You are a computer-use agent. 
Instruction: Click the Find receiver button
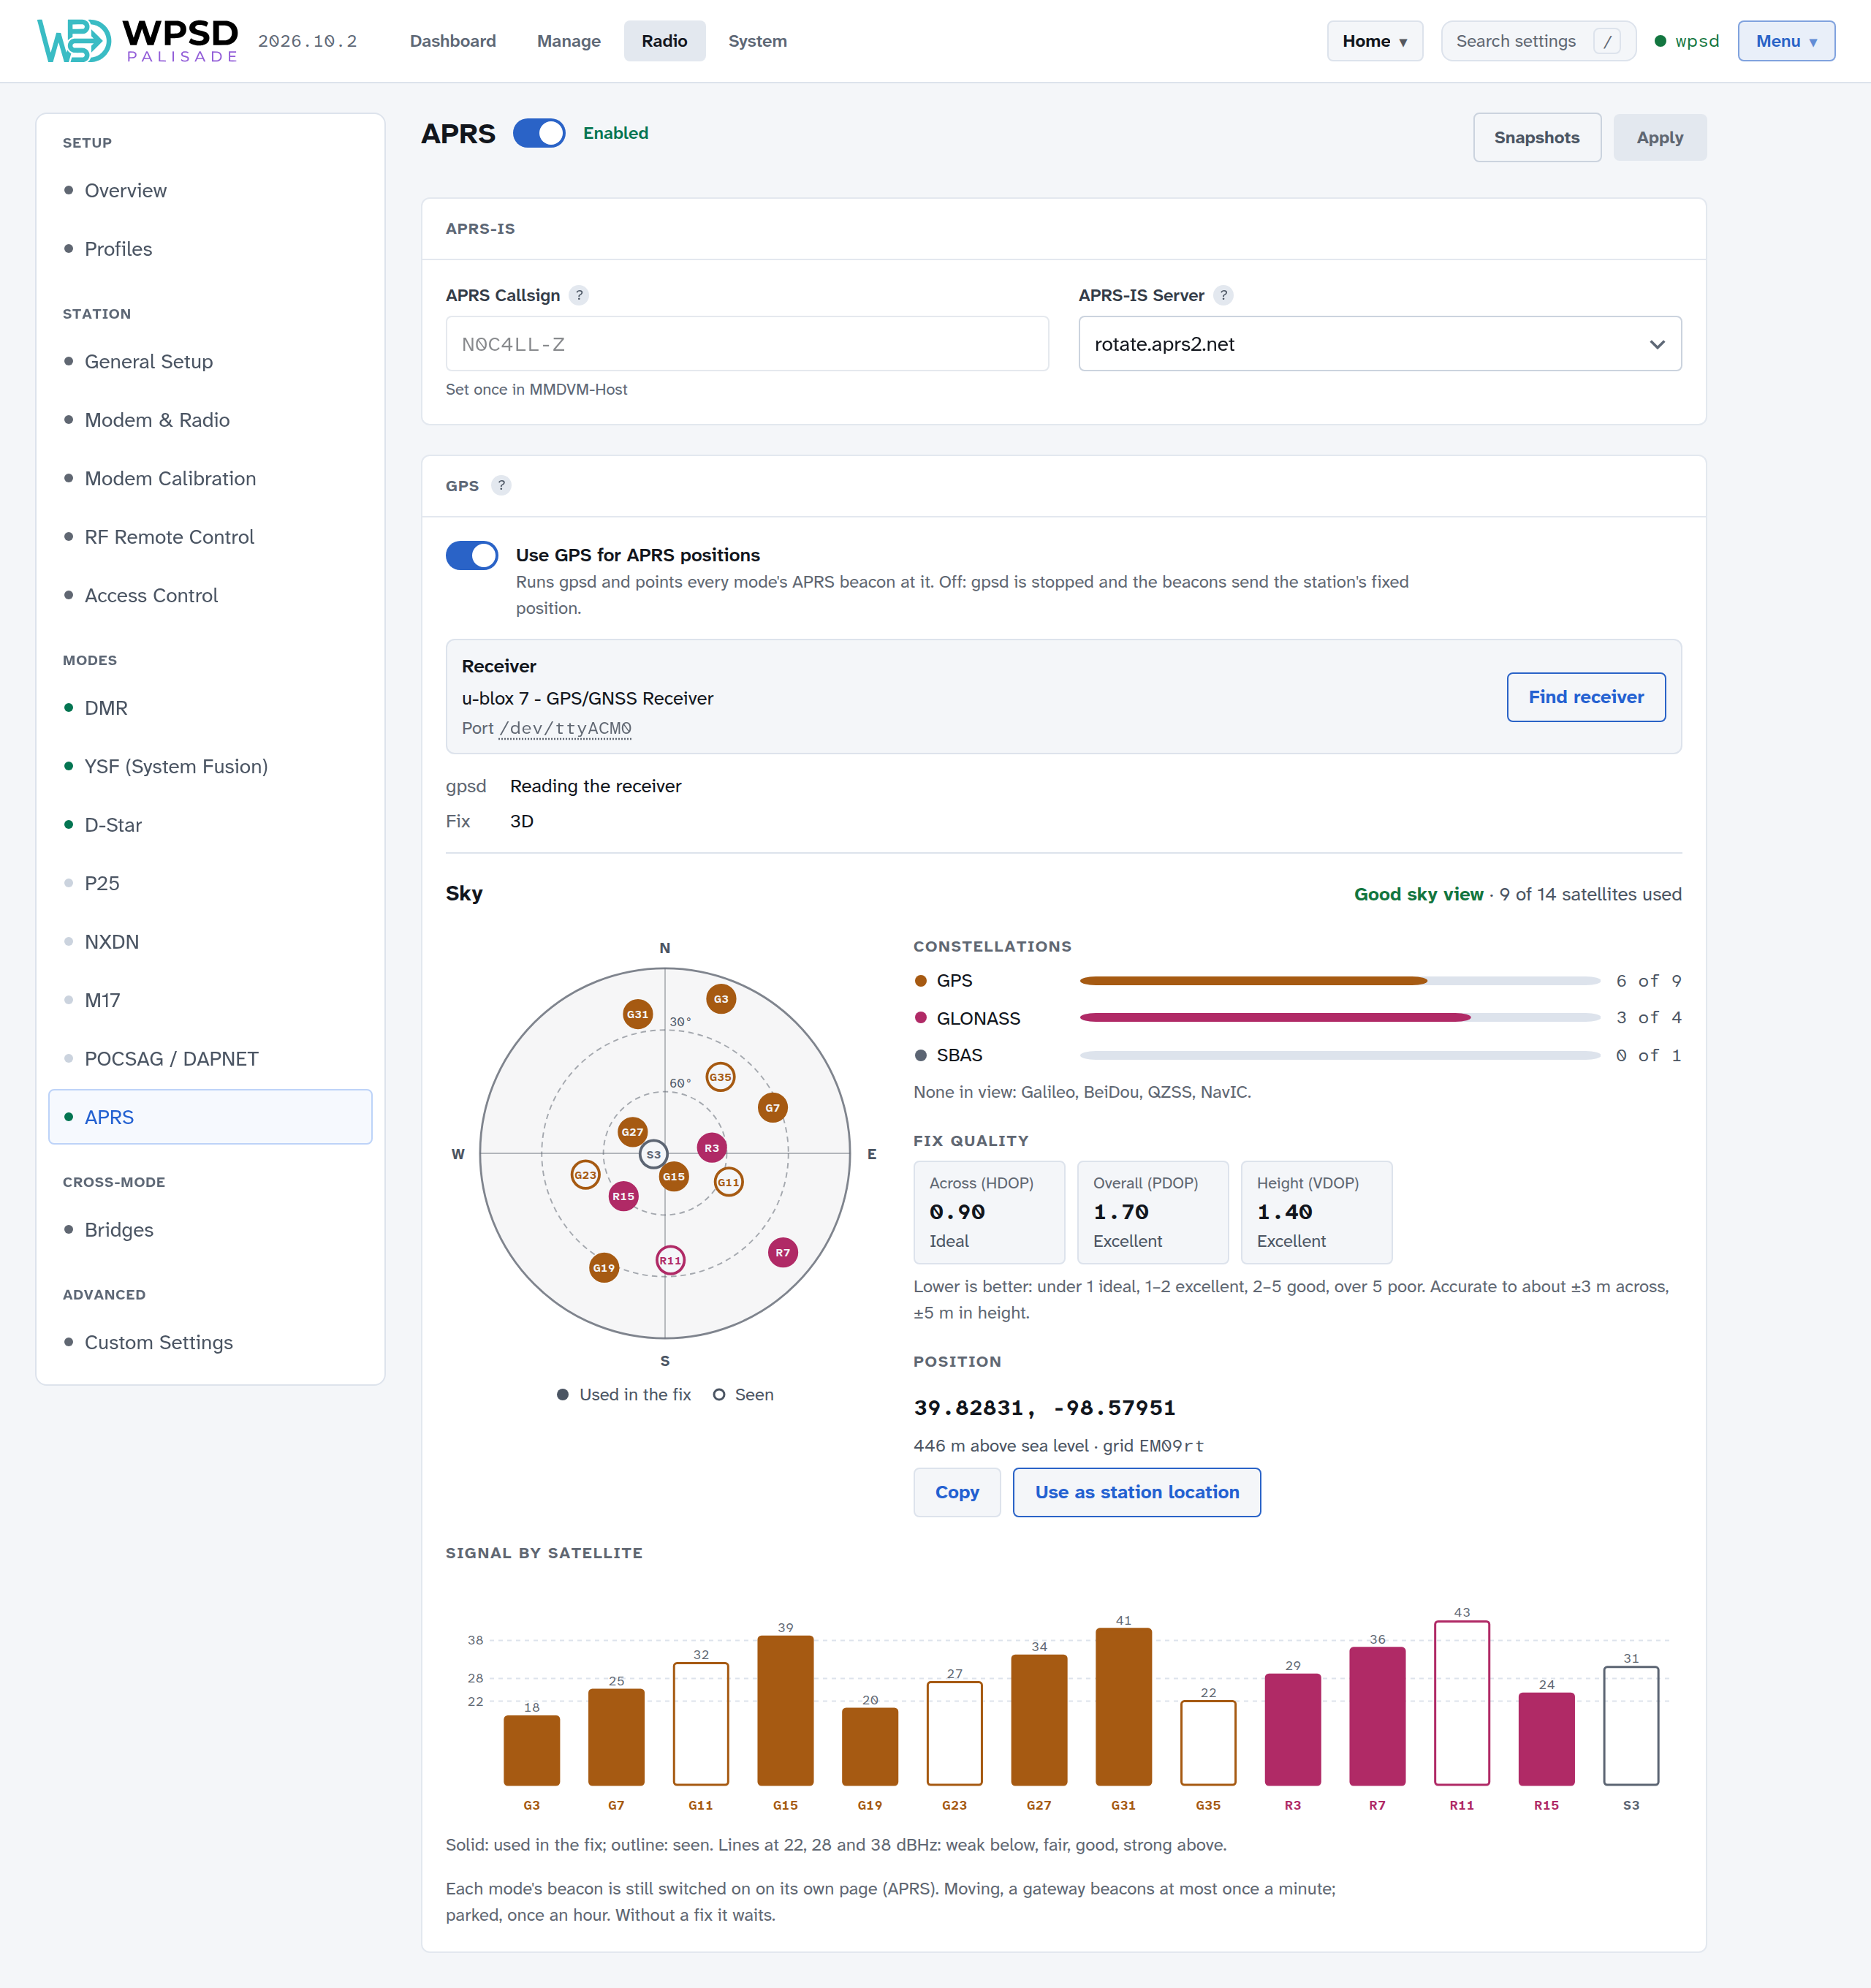[1585, 697]
